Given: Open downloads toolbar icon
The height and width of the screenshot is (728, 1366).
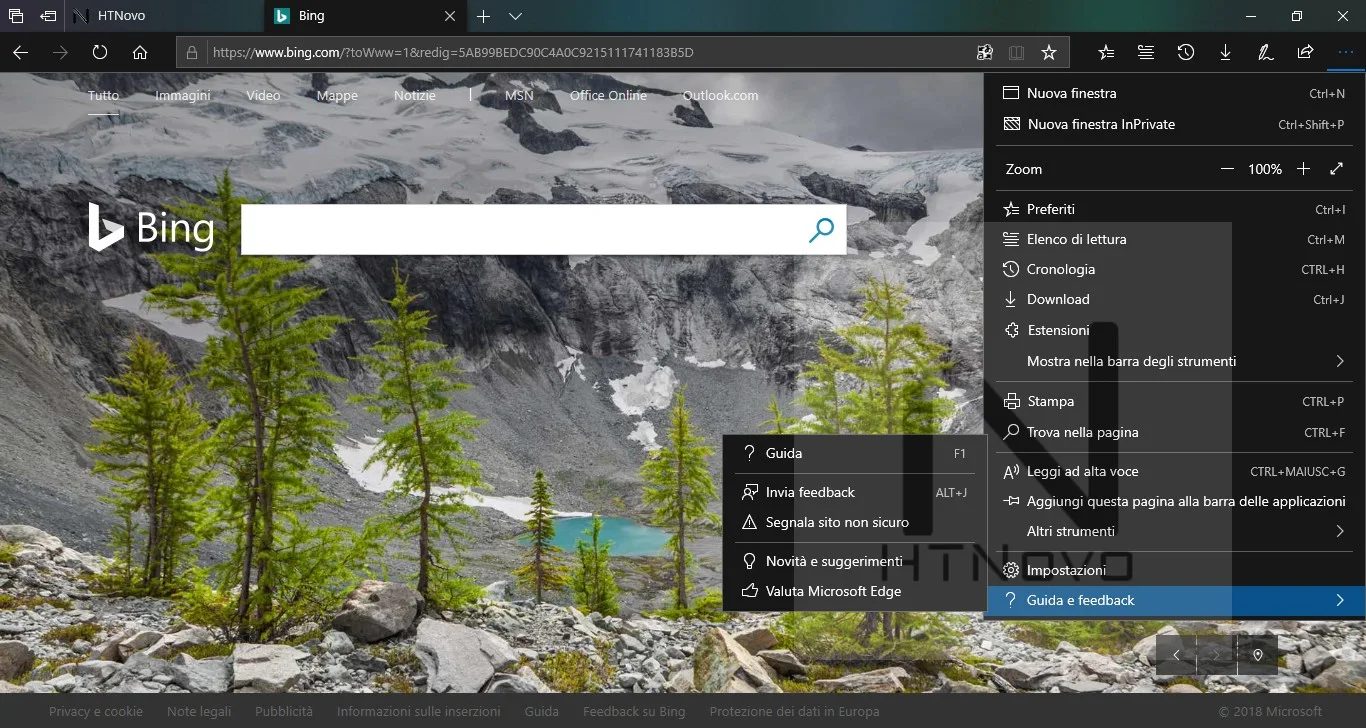Looking at the screenshot, I should click(1225, 52).
